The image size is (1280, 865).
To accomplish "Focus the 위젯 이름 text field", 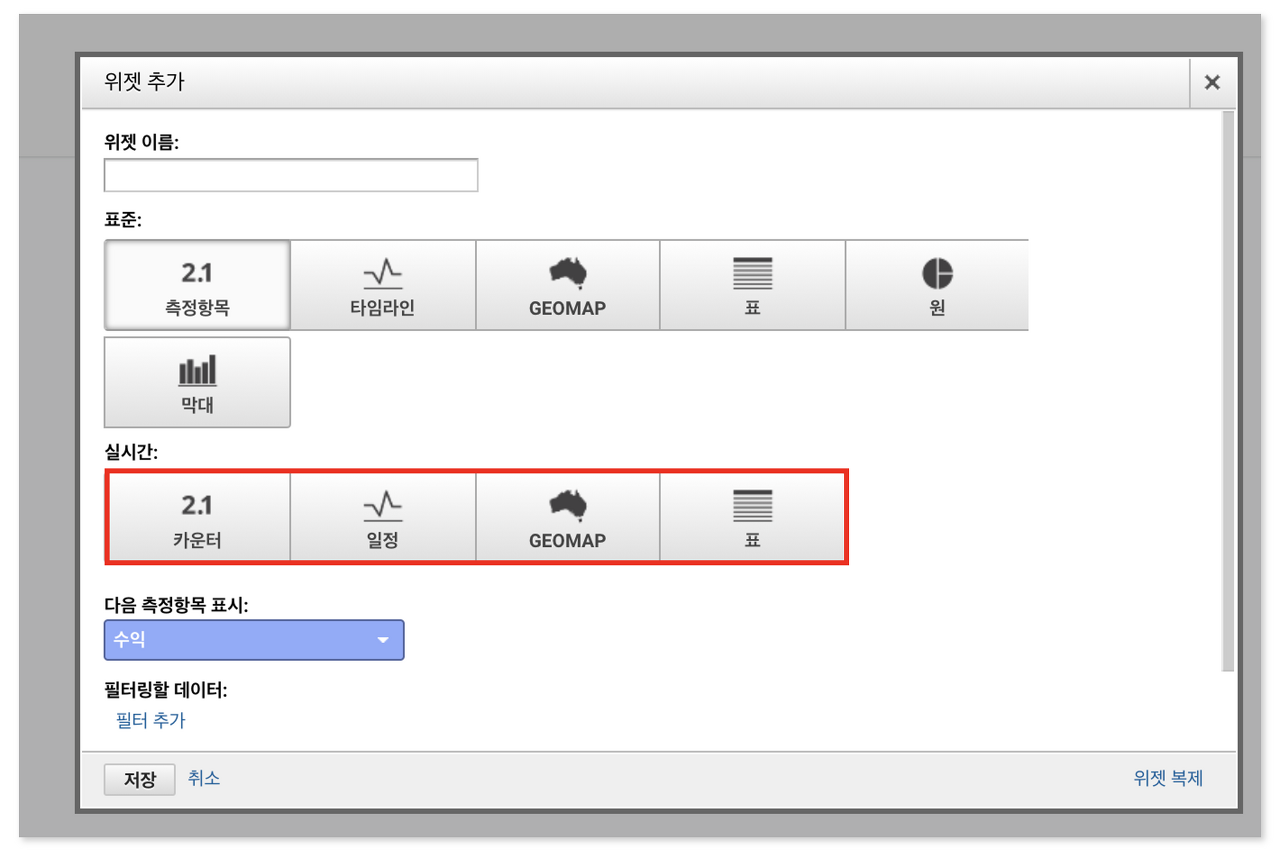I will 291,175.
